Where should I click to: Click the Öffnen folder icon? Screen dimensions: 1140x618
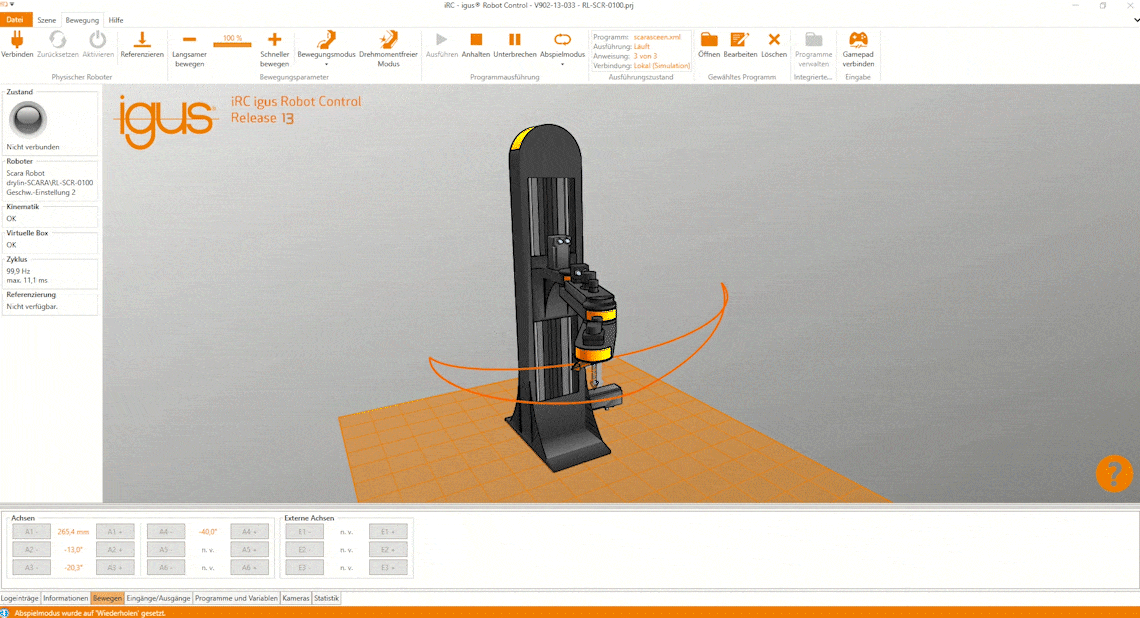point(709,39)
